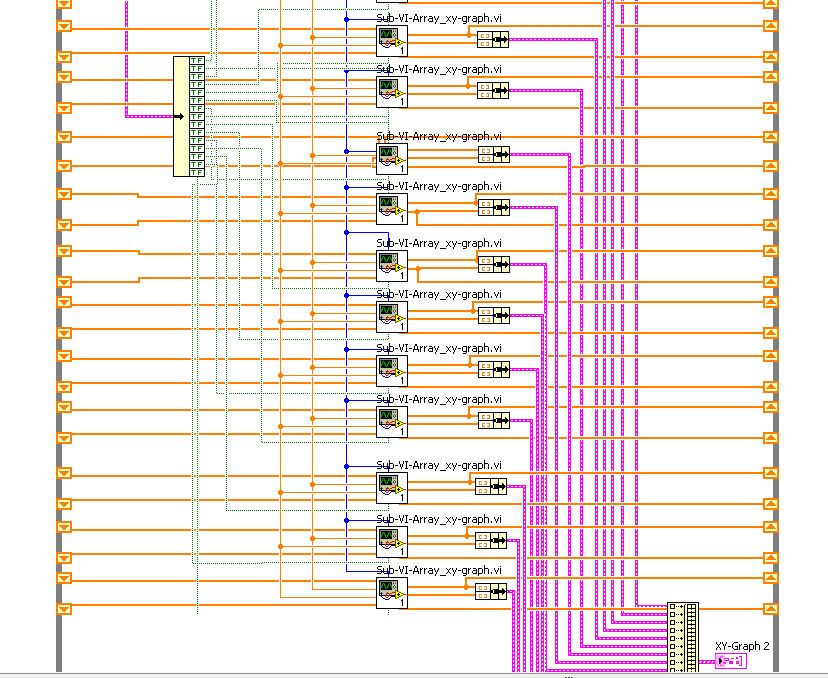
Task: Click the top element input of Build Array
Action: (x=675, y=607)
